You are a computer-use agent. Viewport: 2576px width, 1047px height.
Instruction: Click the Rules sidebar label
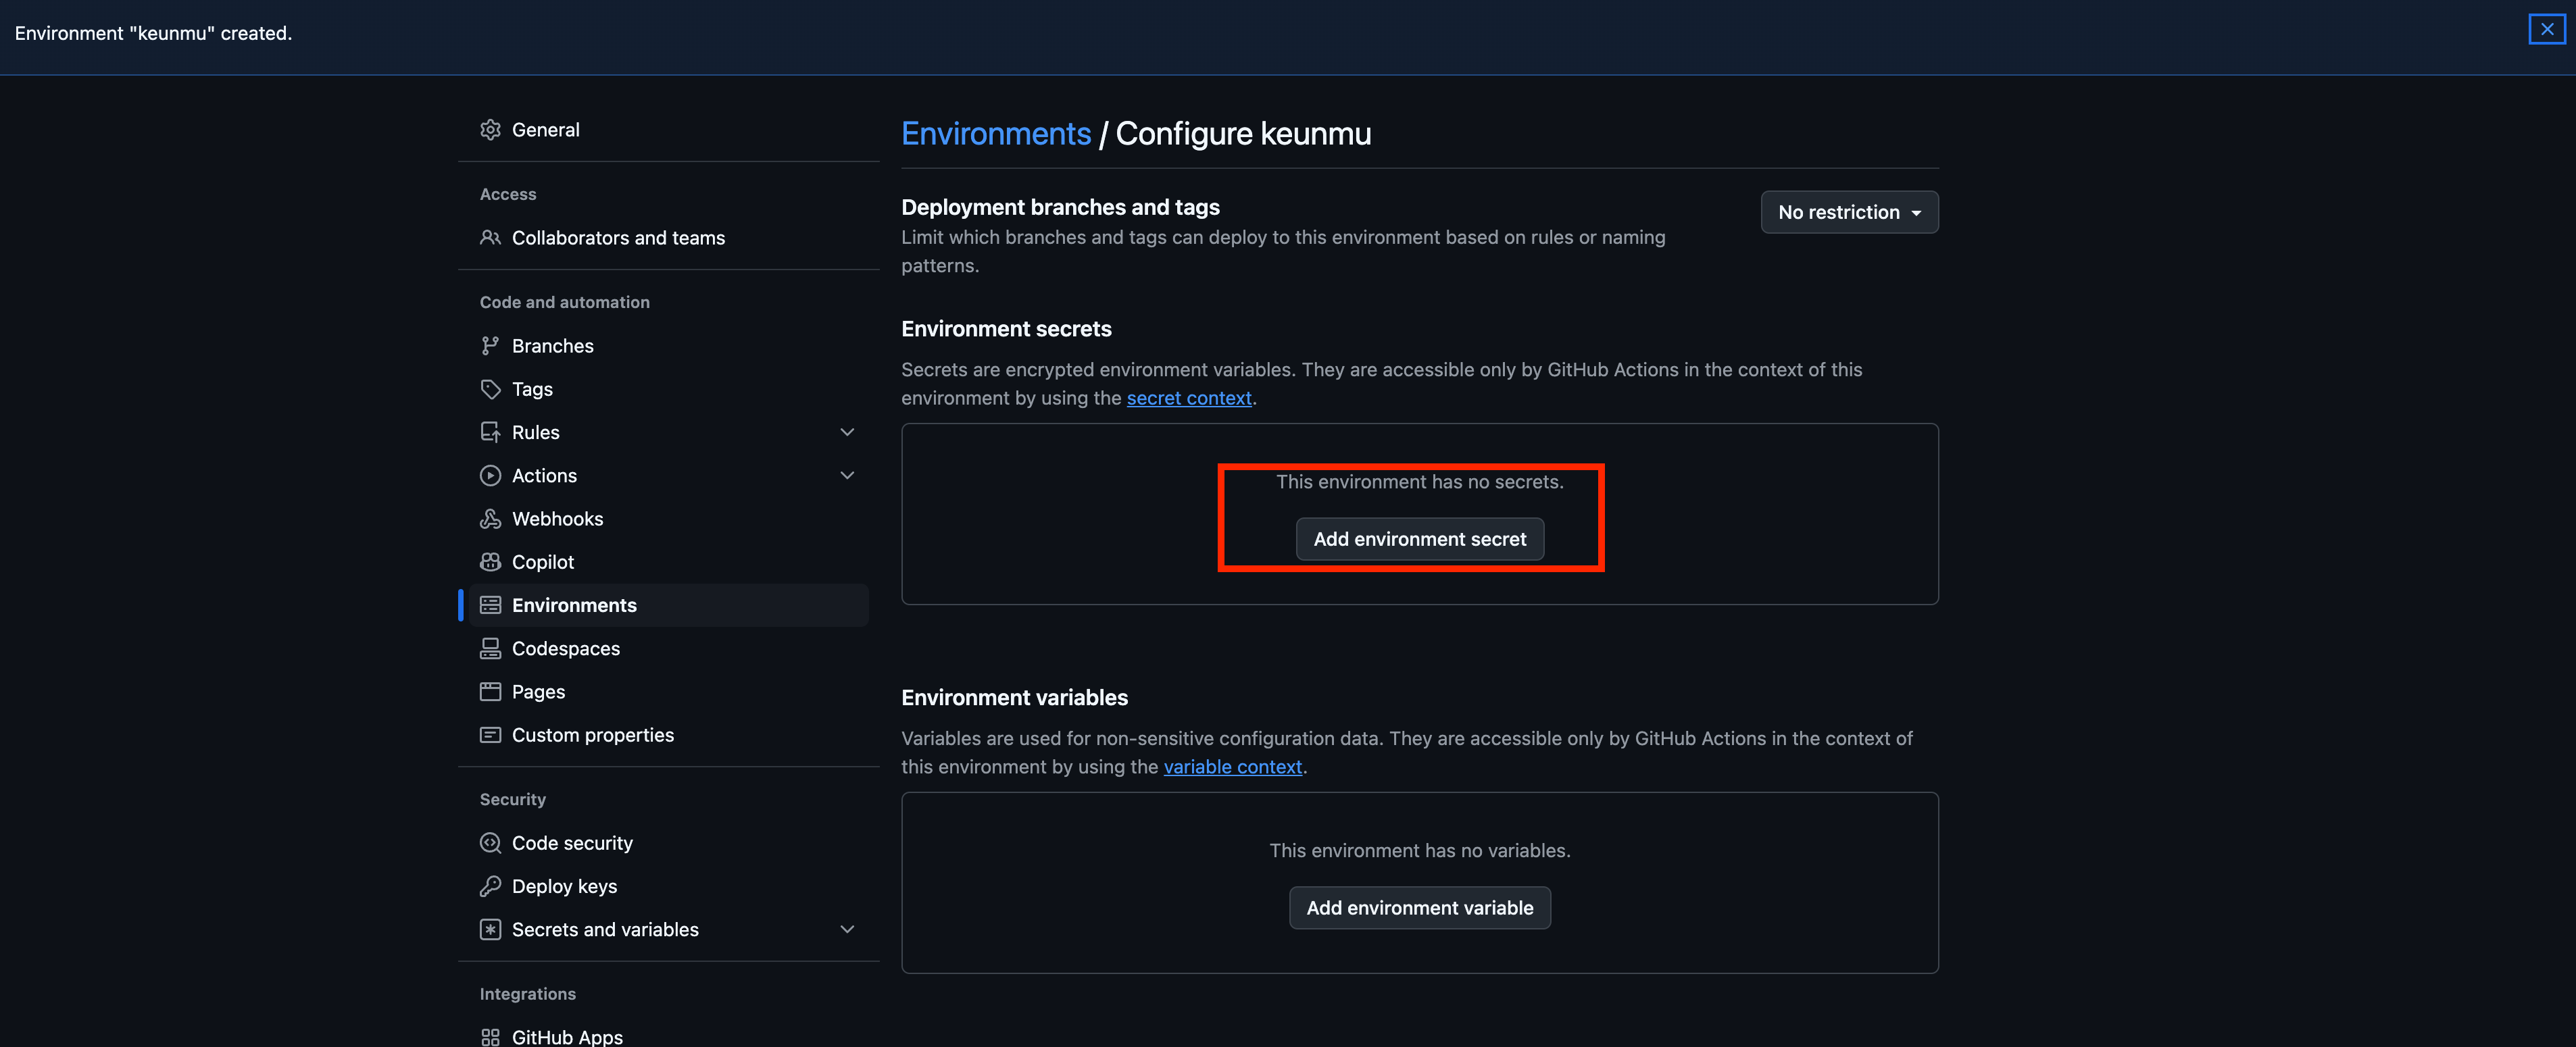[x=535, y=432]
